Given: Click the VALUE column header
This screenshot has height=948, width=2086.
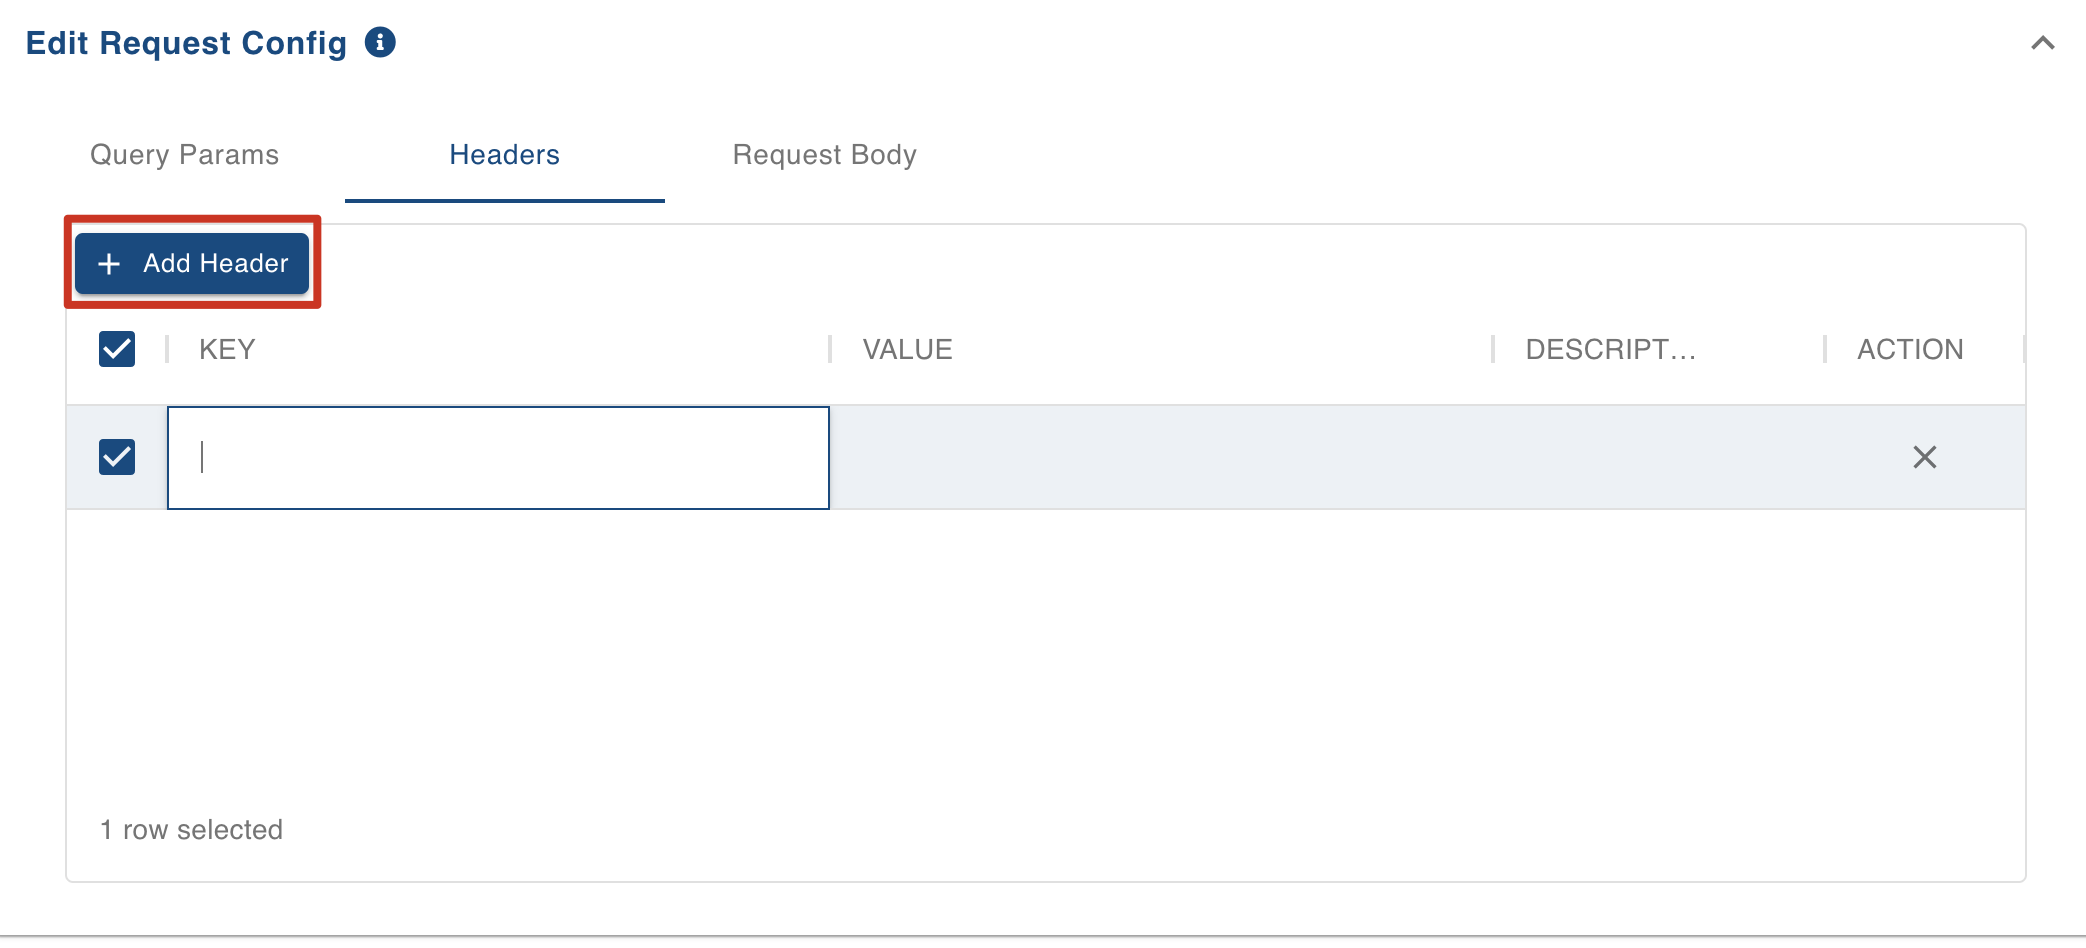Looking at the screenshot, I should 908,349.
